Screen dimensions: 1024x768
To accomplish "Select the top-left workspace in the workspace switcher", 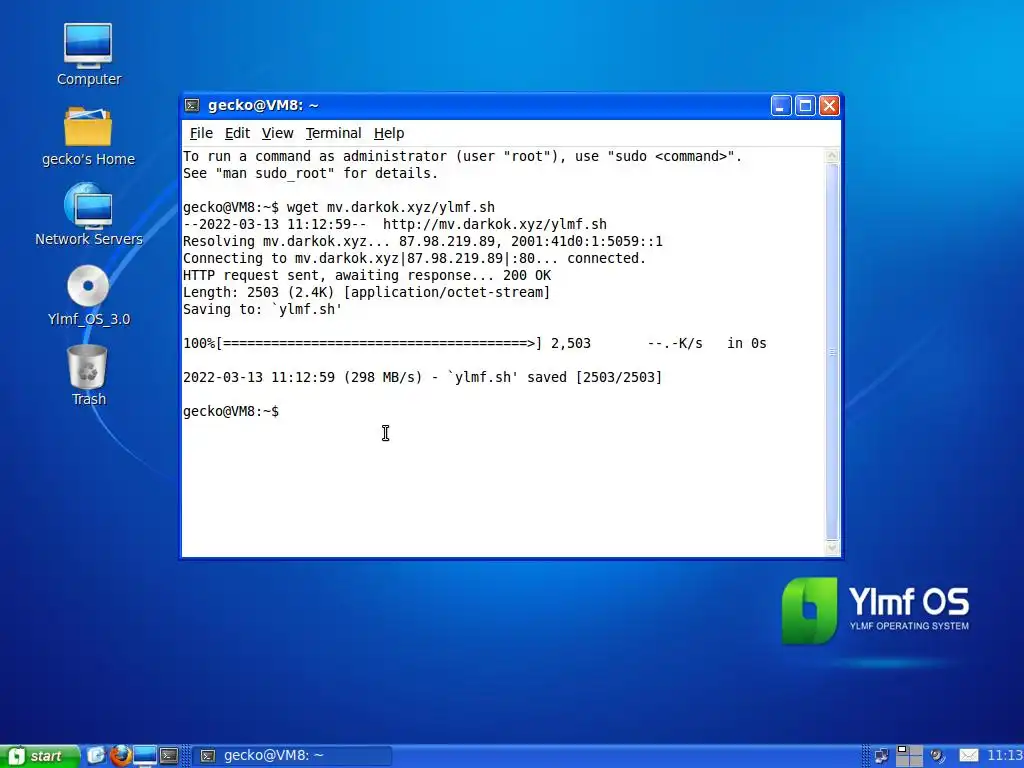I will pyautogui.click(x=903, y=750).
